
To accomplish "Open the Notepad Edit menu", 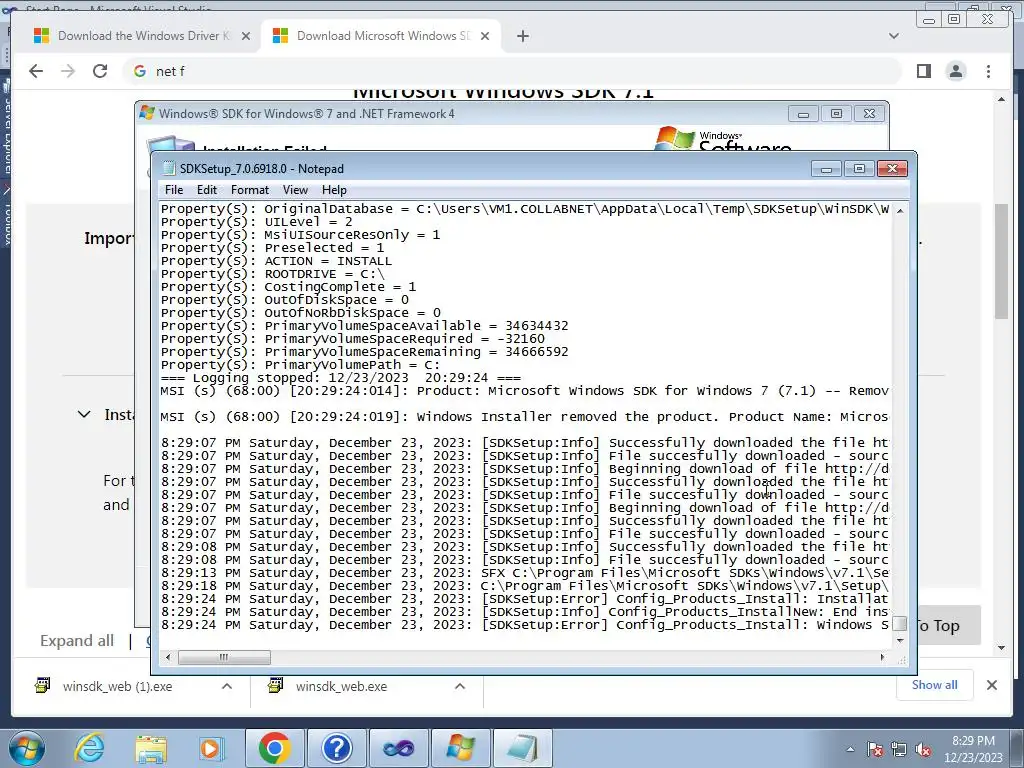I will pyautogui.click(x=206, y=190).
